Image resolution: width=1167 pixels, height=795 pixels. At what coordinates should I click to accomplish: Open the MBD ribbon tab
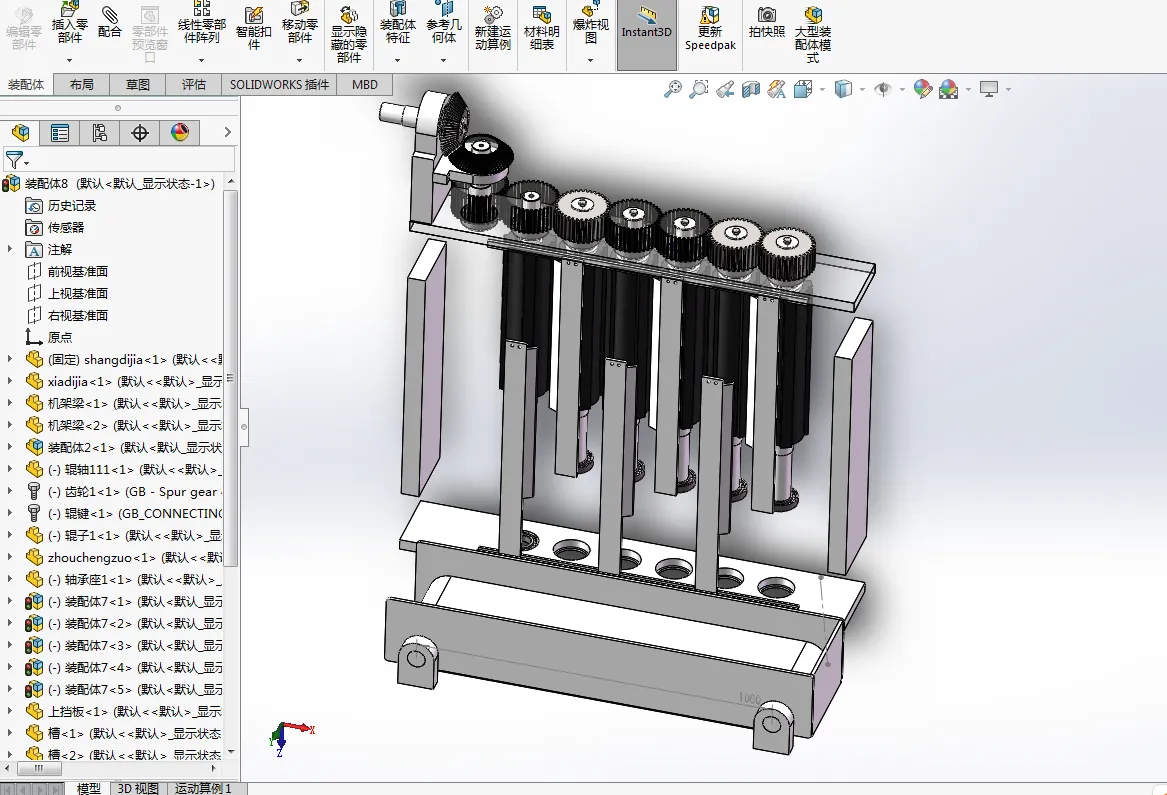click(365, 85)
